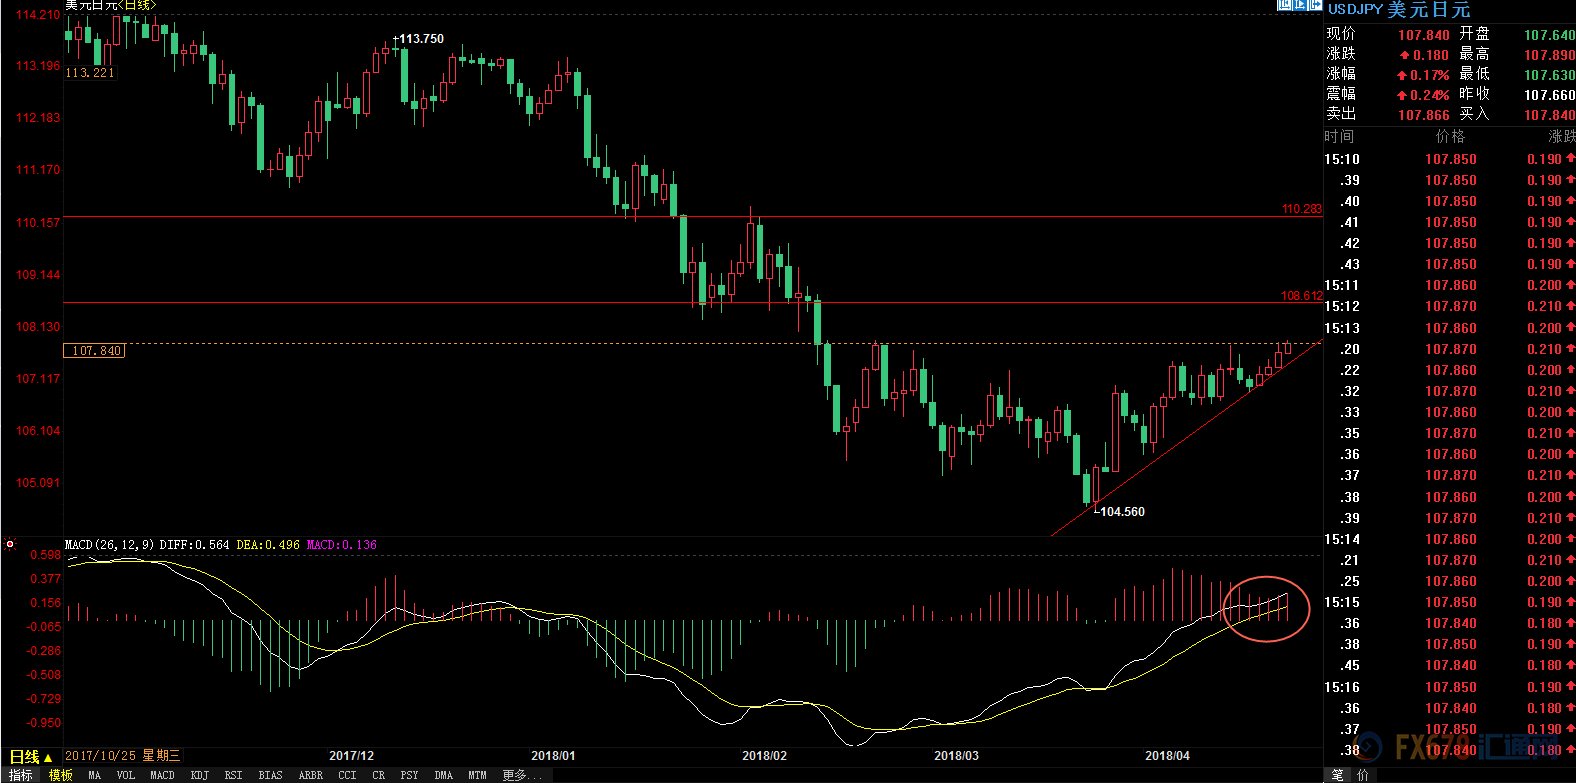Switch to the 指标 tab
The width and height of the screenshot is (1576, 783).
(x=21, y=775)
